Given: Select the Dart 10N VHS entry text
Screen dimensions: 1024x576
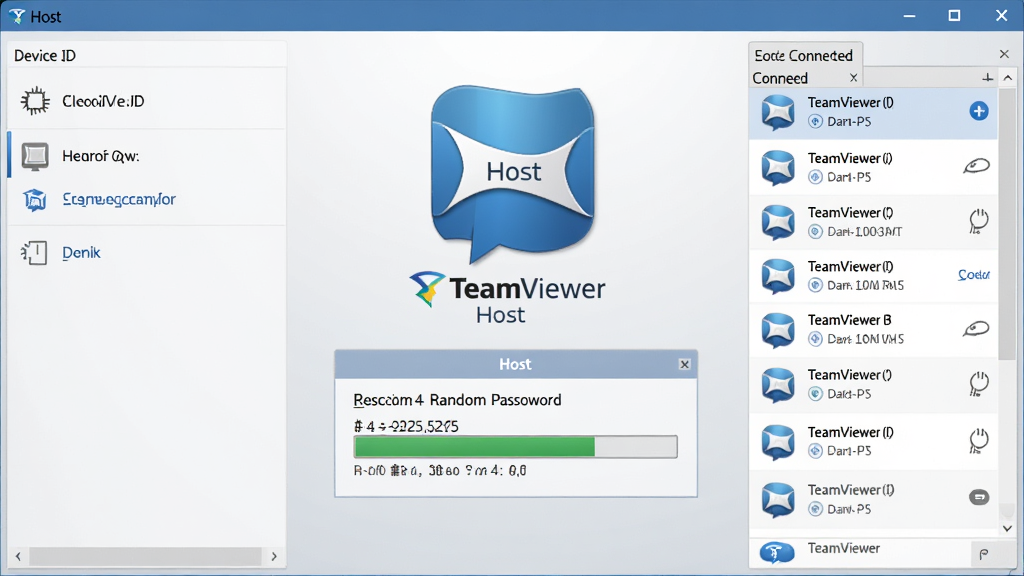Looking at the screenshot, I should click(865, 339).
